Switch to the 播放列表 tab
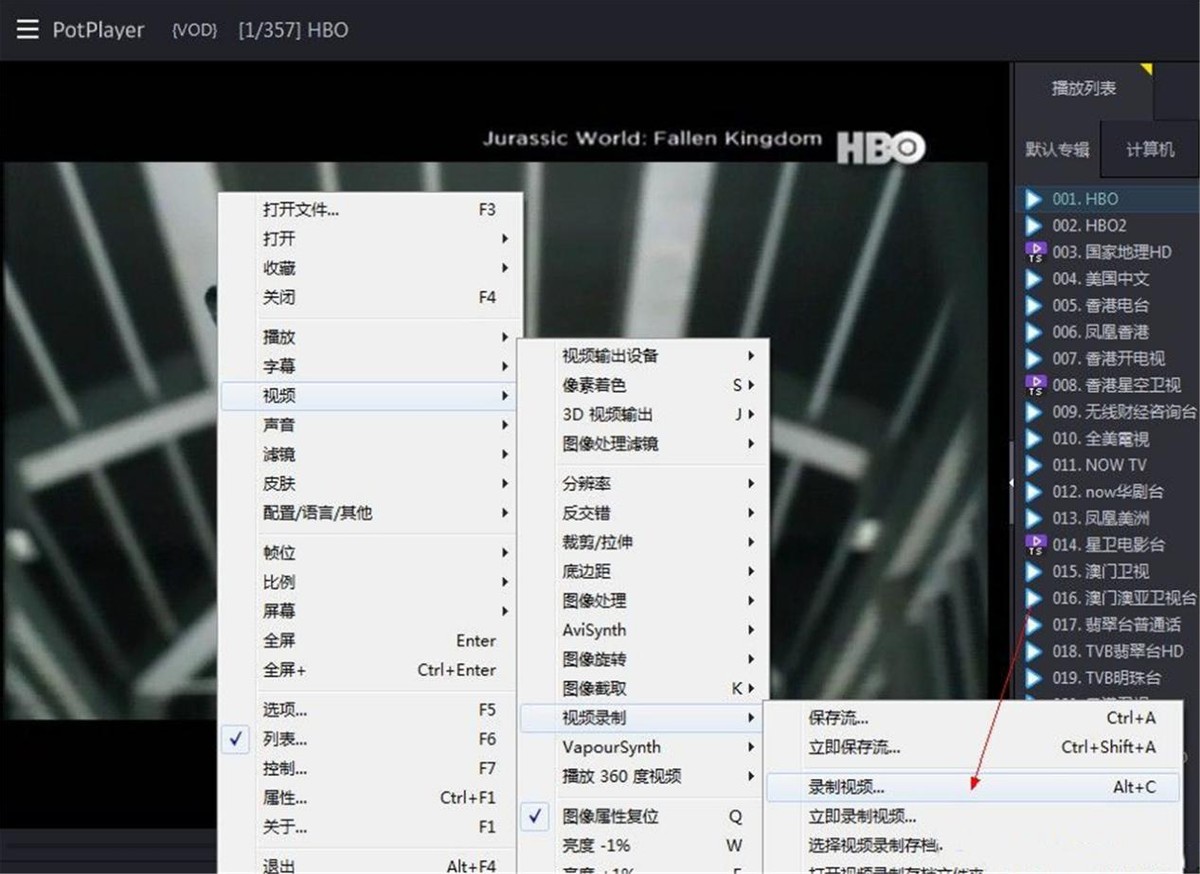The width and height of the screenshot is (1200, 874). (1084, 89)
